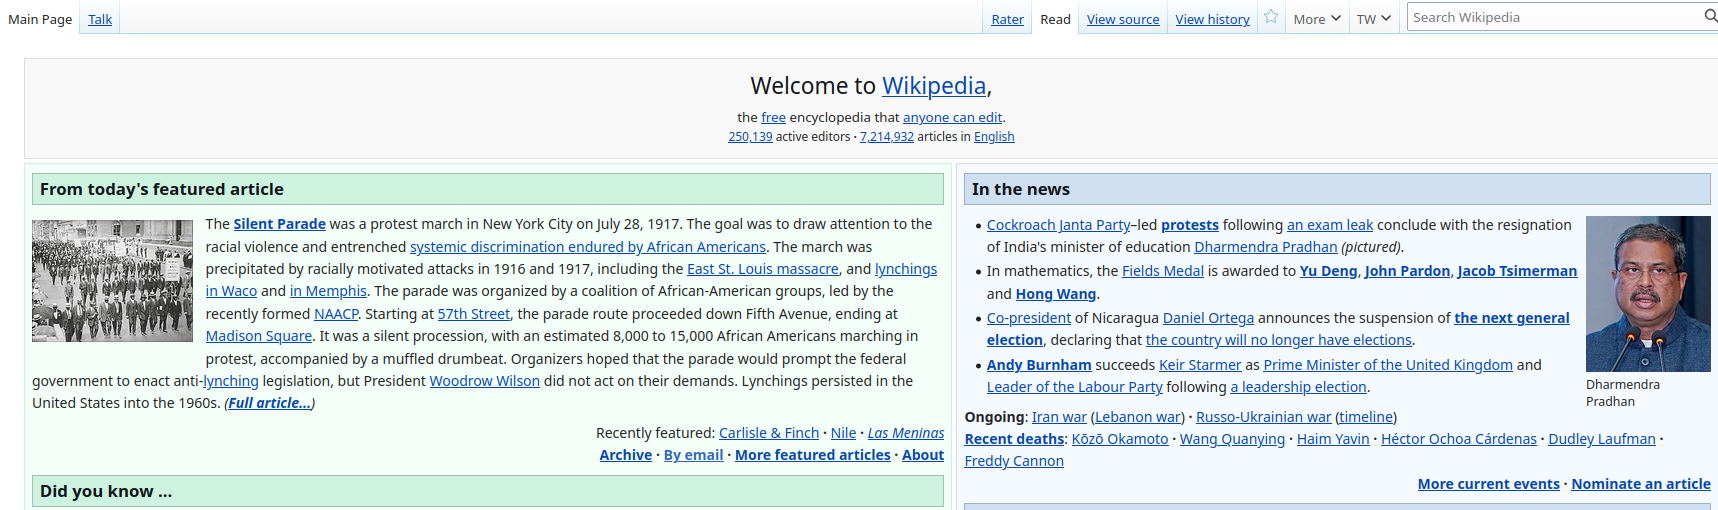Open the Cockroach Janta Party link
Screen dimensions: 1718x510
tap(1058, 225)
